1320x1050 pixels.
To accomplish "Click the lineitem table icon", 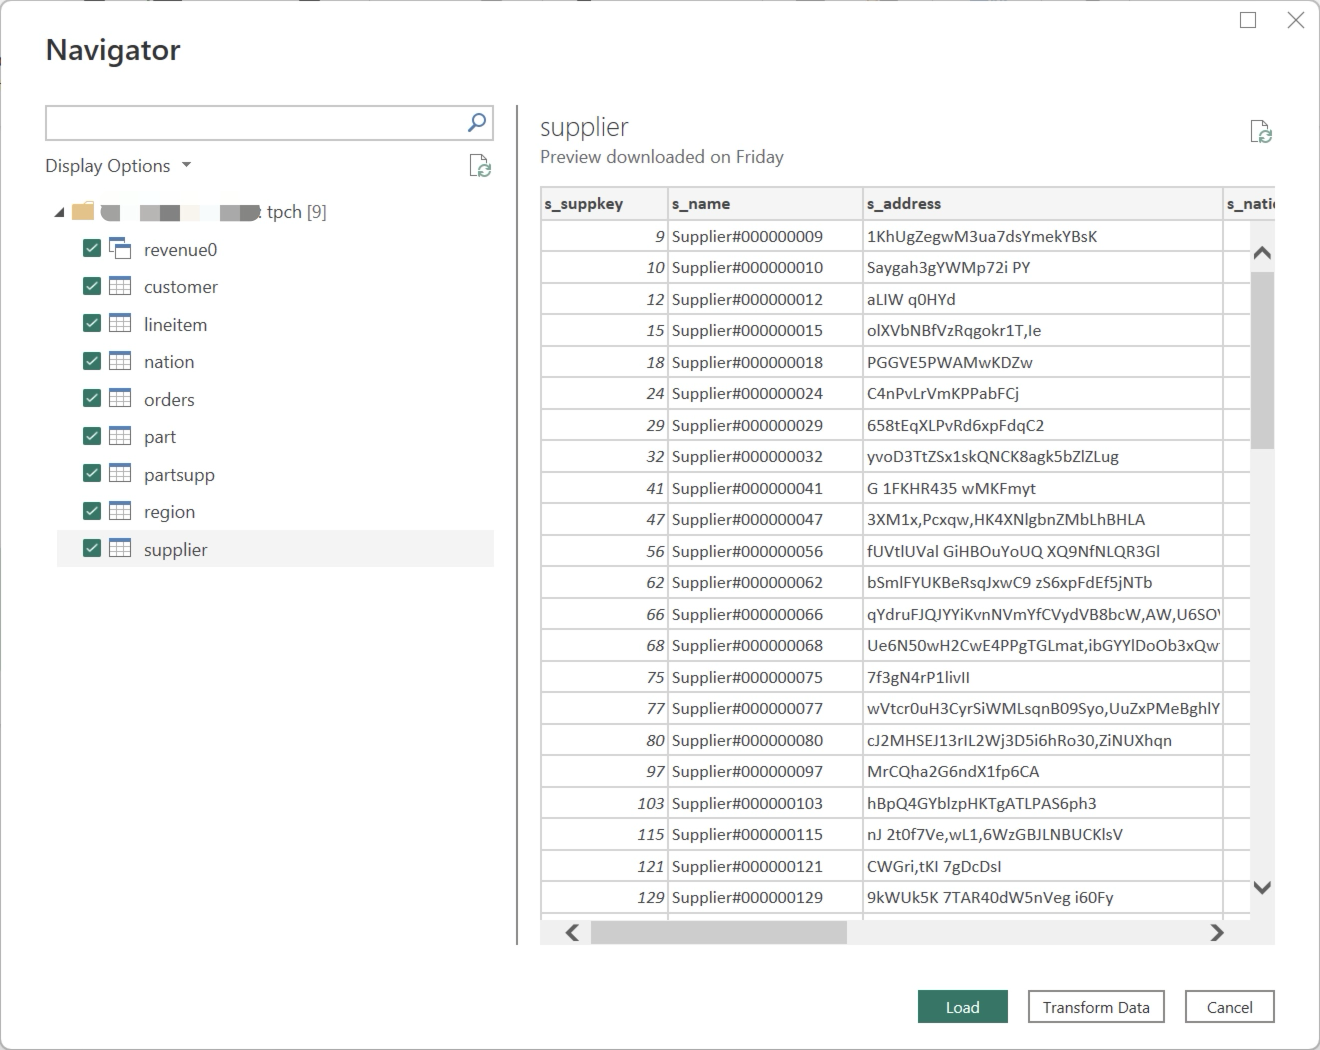I will 120,324.
